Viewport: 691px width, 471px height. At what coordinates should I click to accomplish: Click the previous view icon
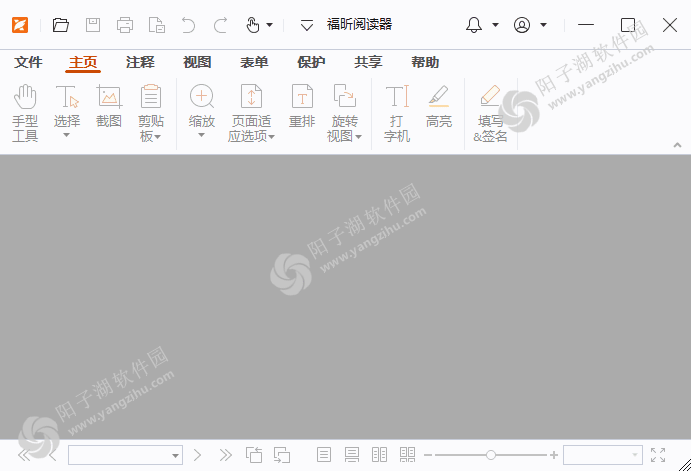[254, 455]
